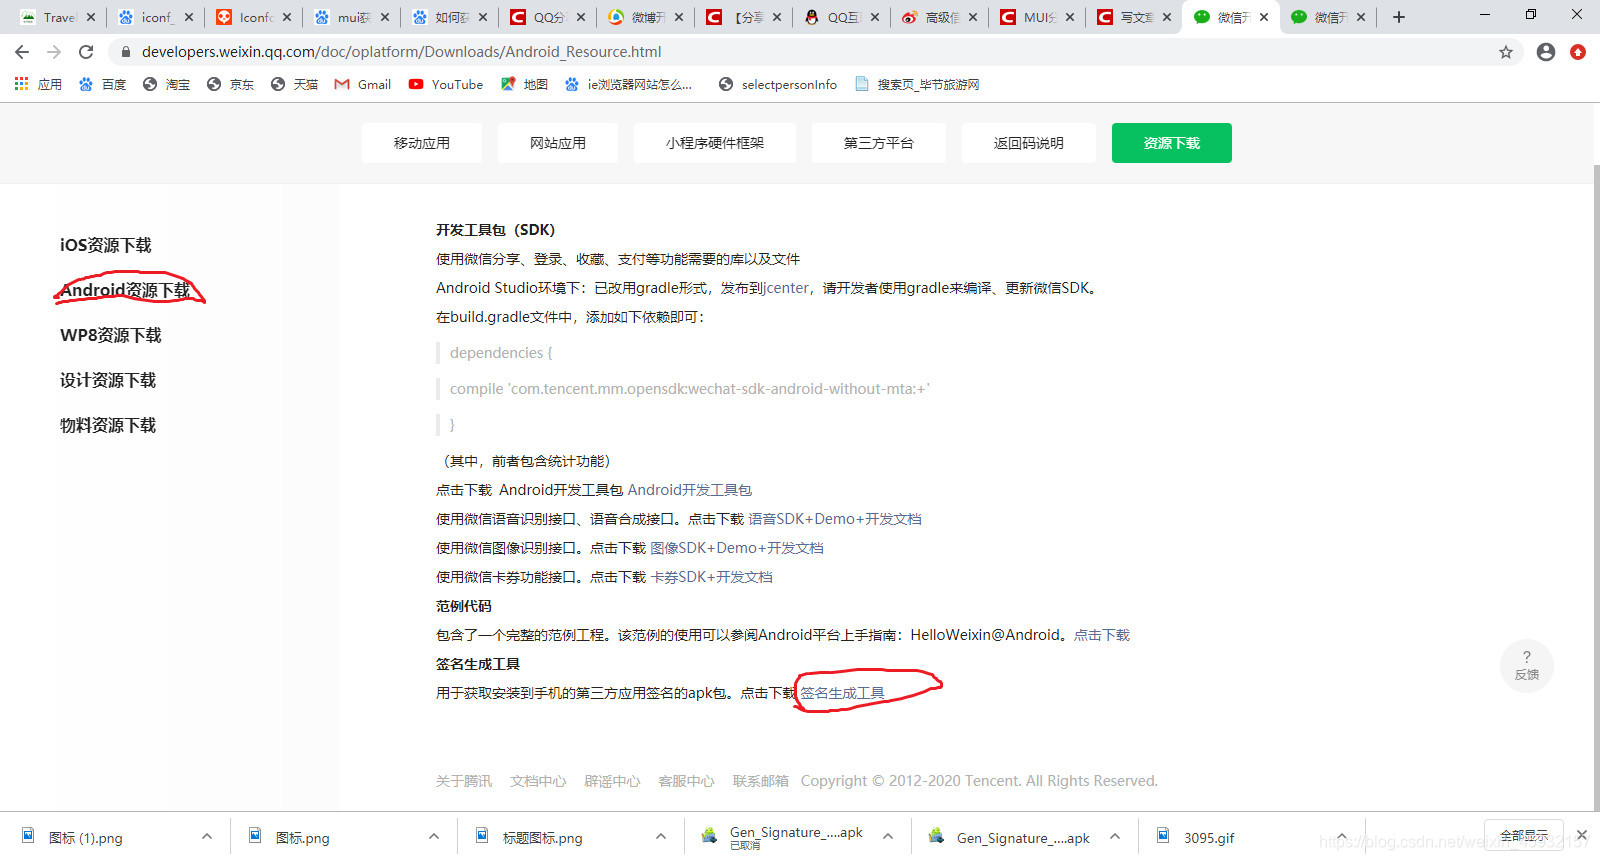Open iOS资源下载 in the sidebar

[106, 245]
